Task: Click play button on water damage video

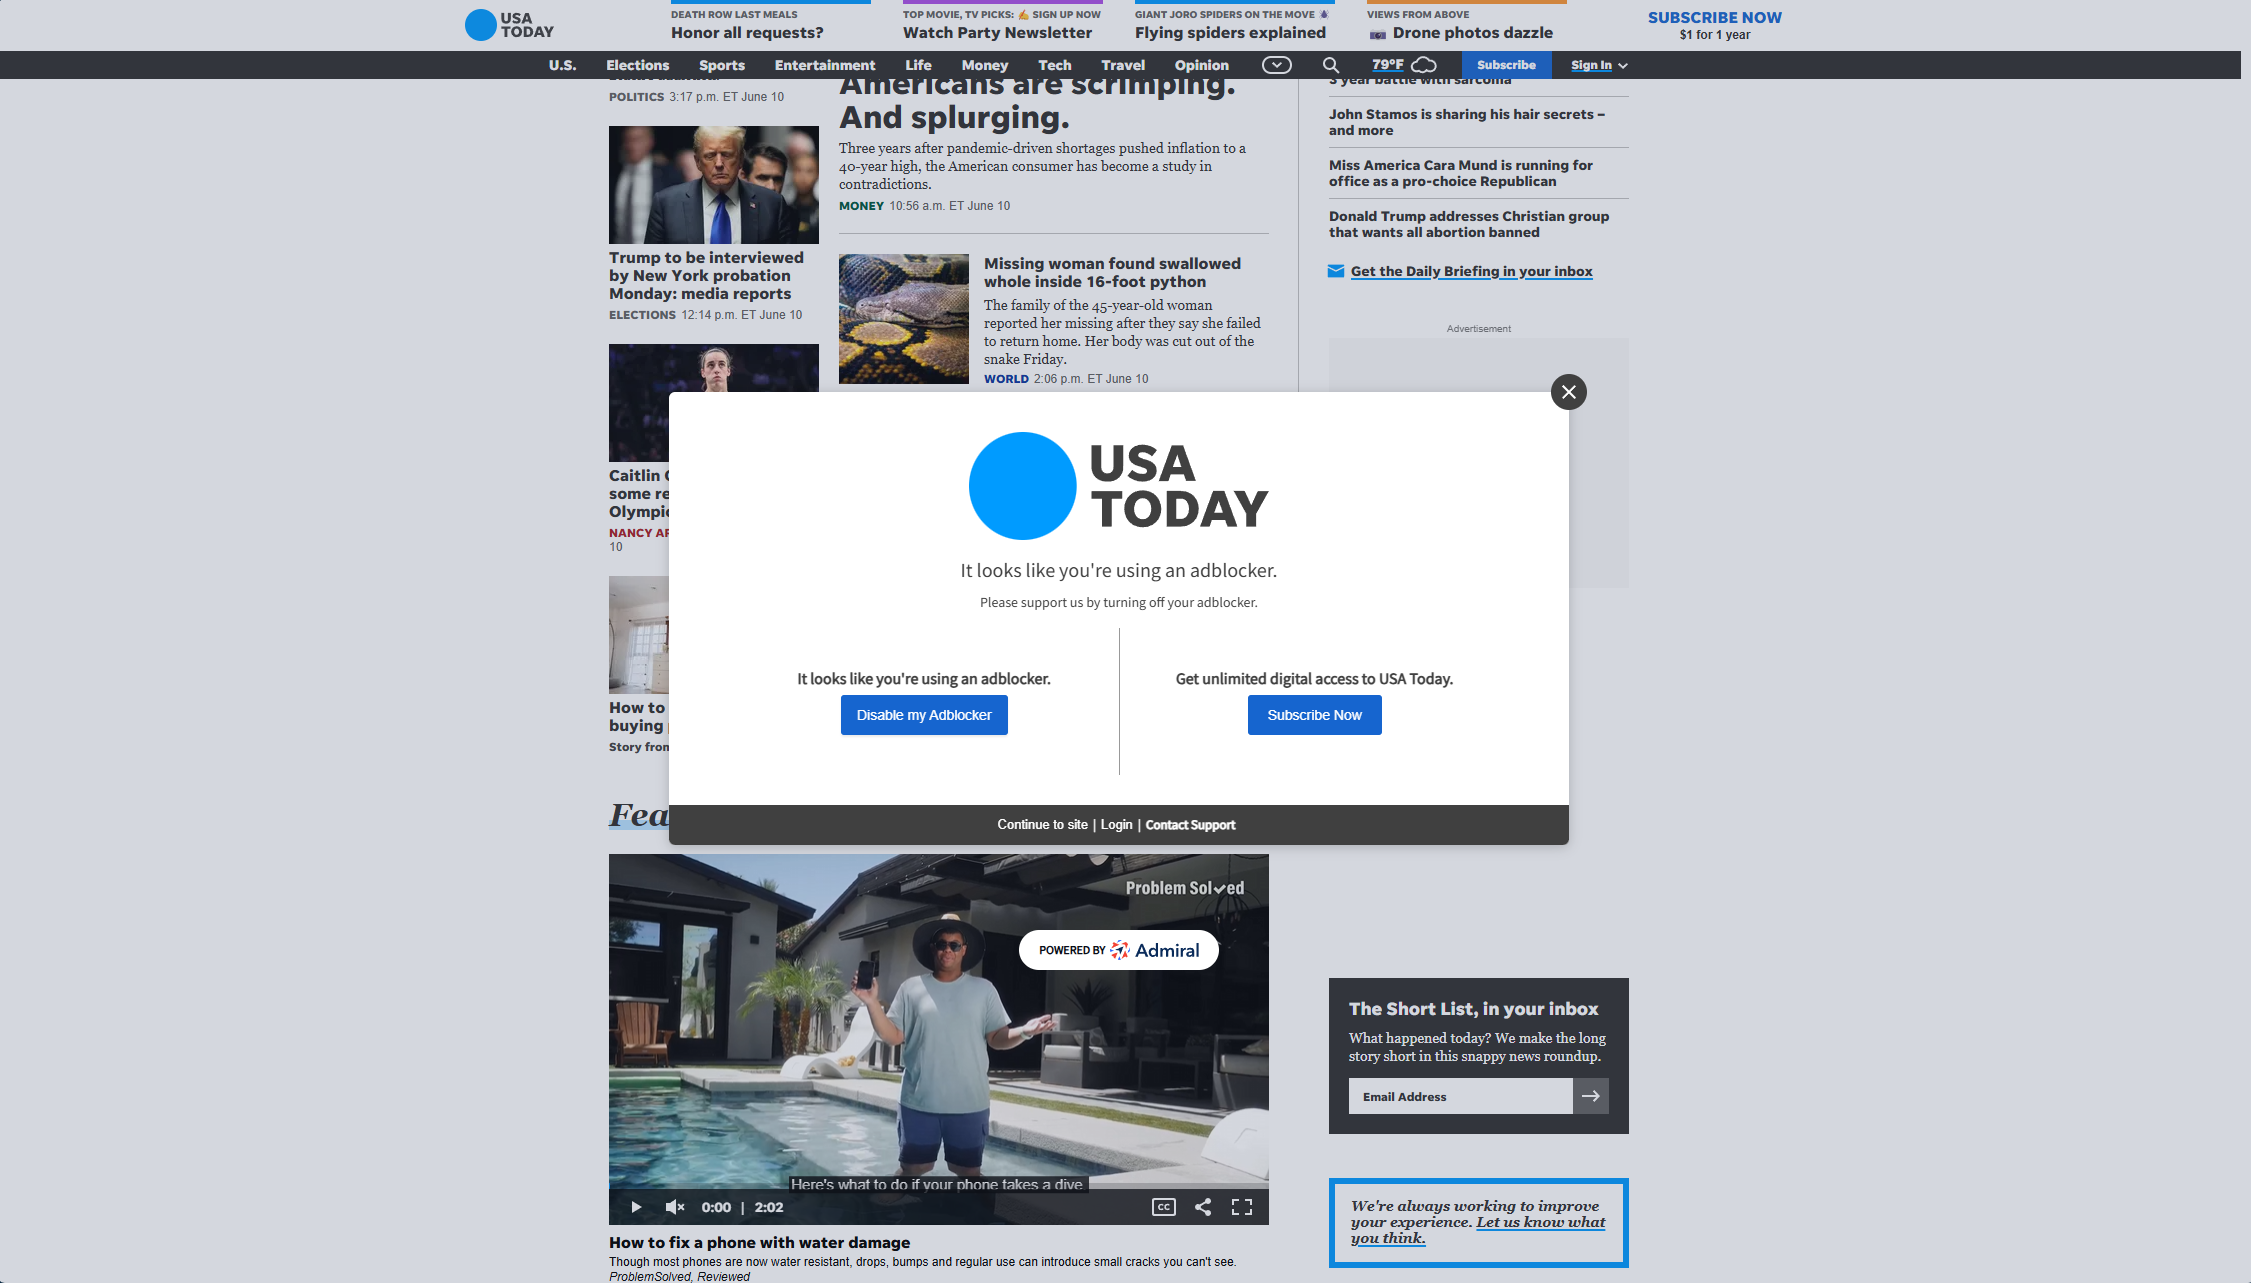Action: click(635, 1207)
